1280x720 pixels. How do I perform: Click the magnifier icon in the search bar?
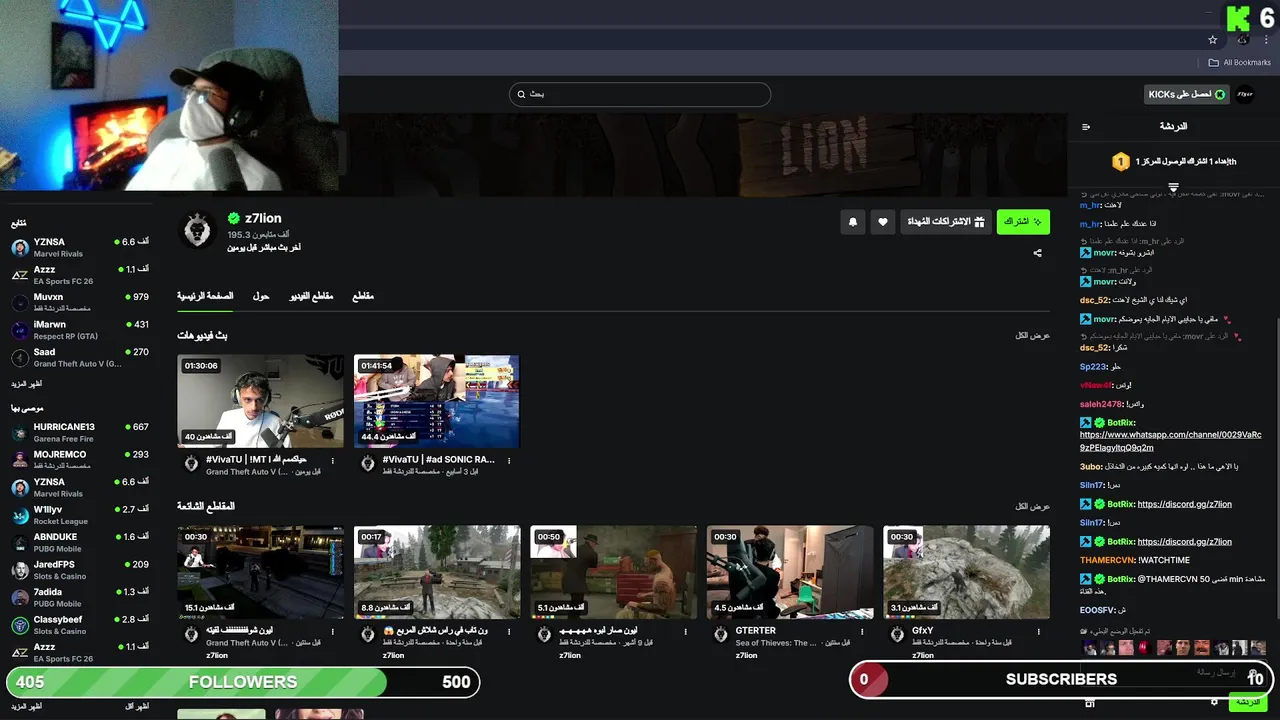point(521,94)
